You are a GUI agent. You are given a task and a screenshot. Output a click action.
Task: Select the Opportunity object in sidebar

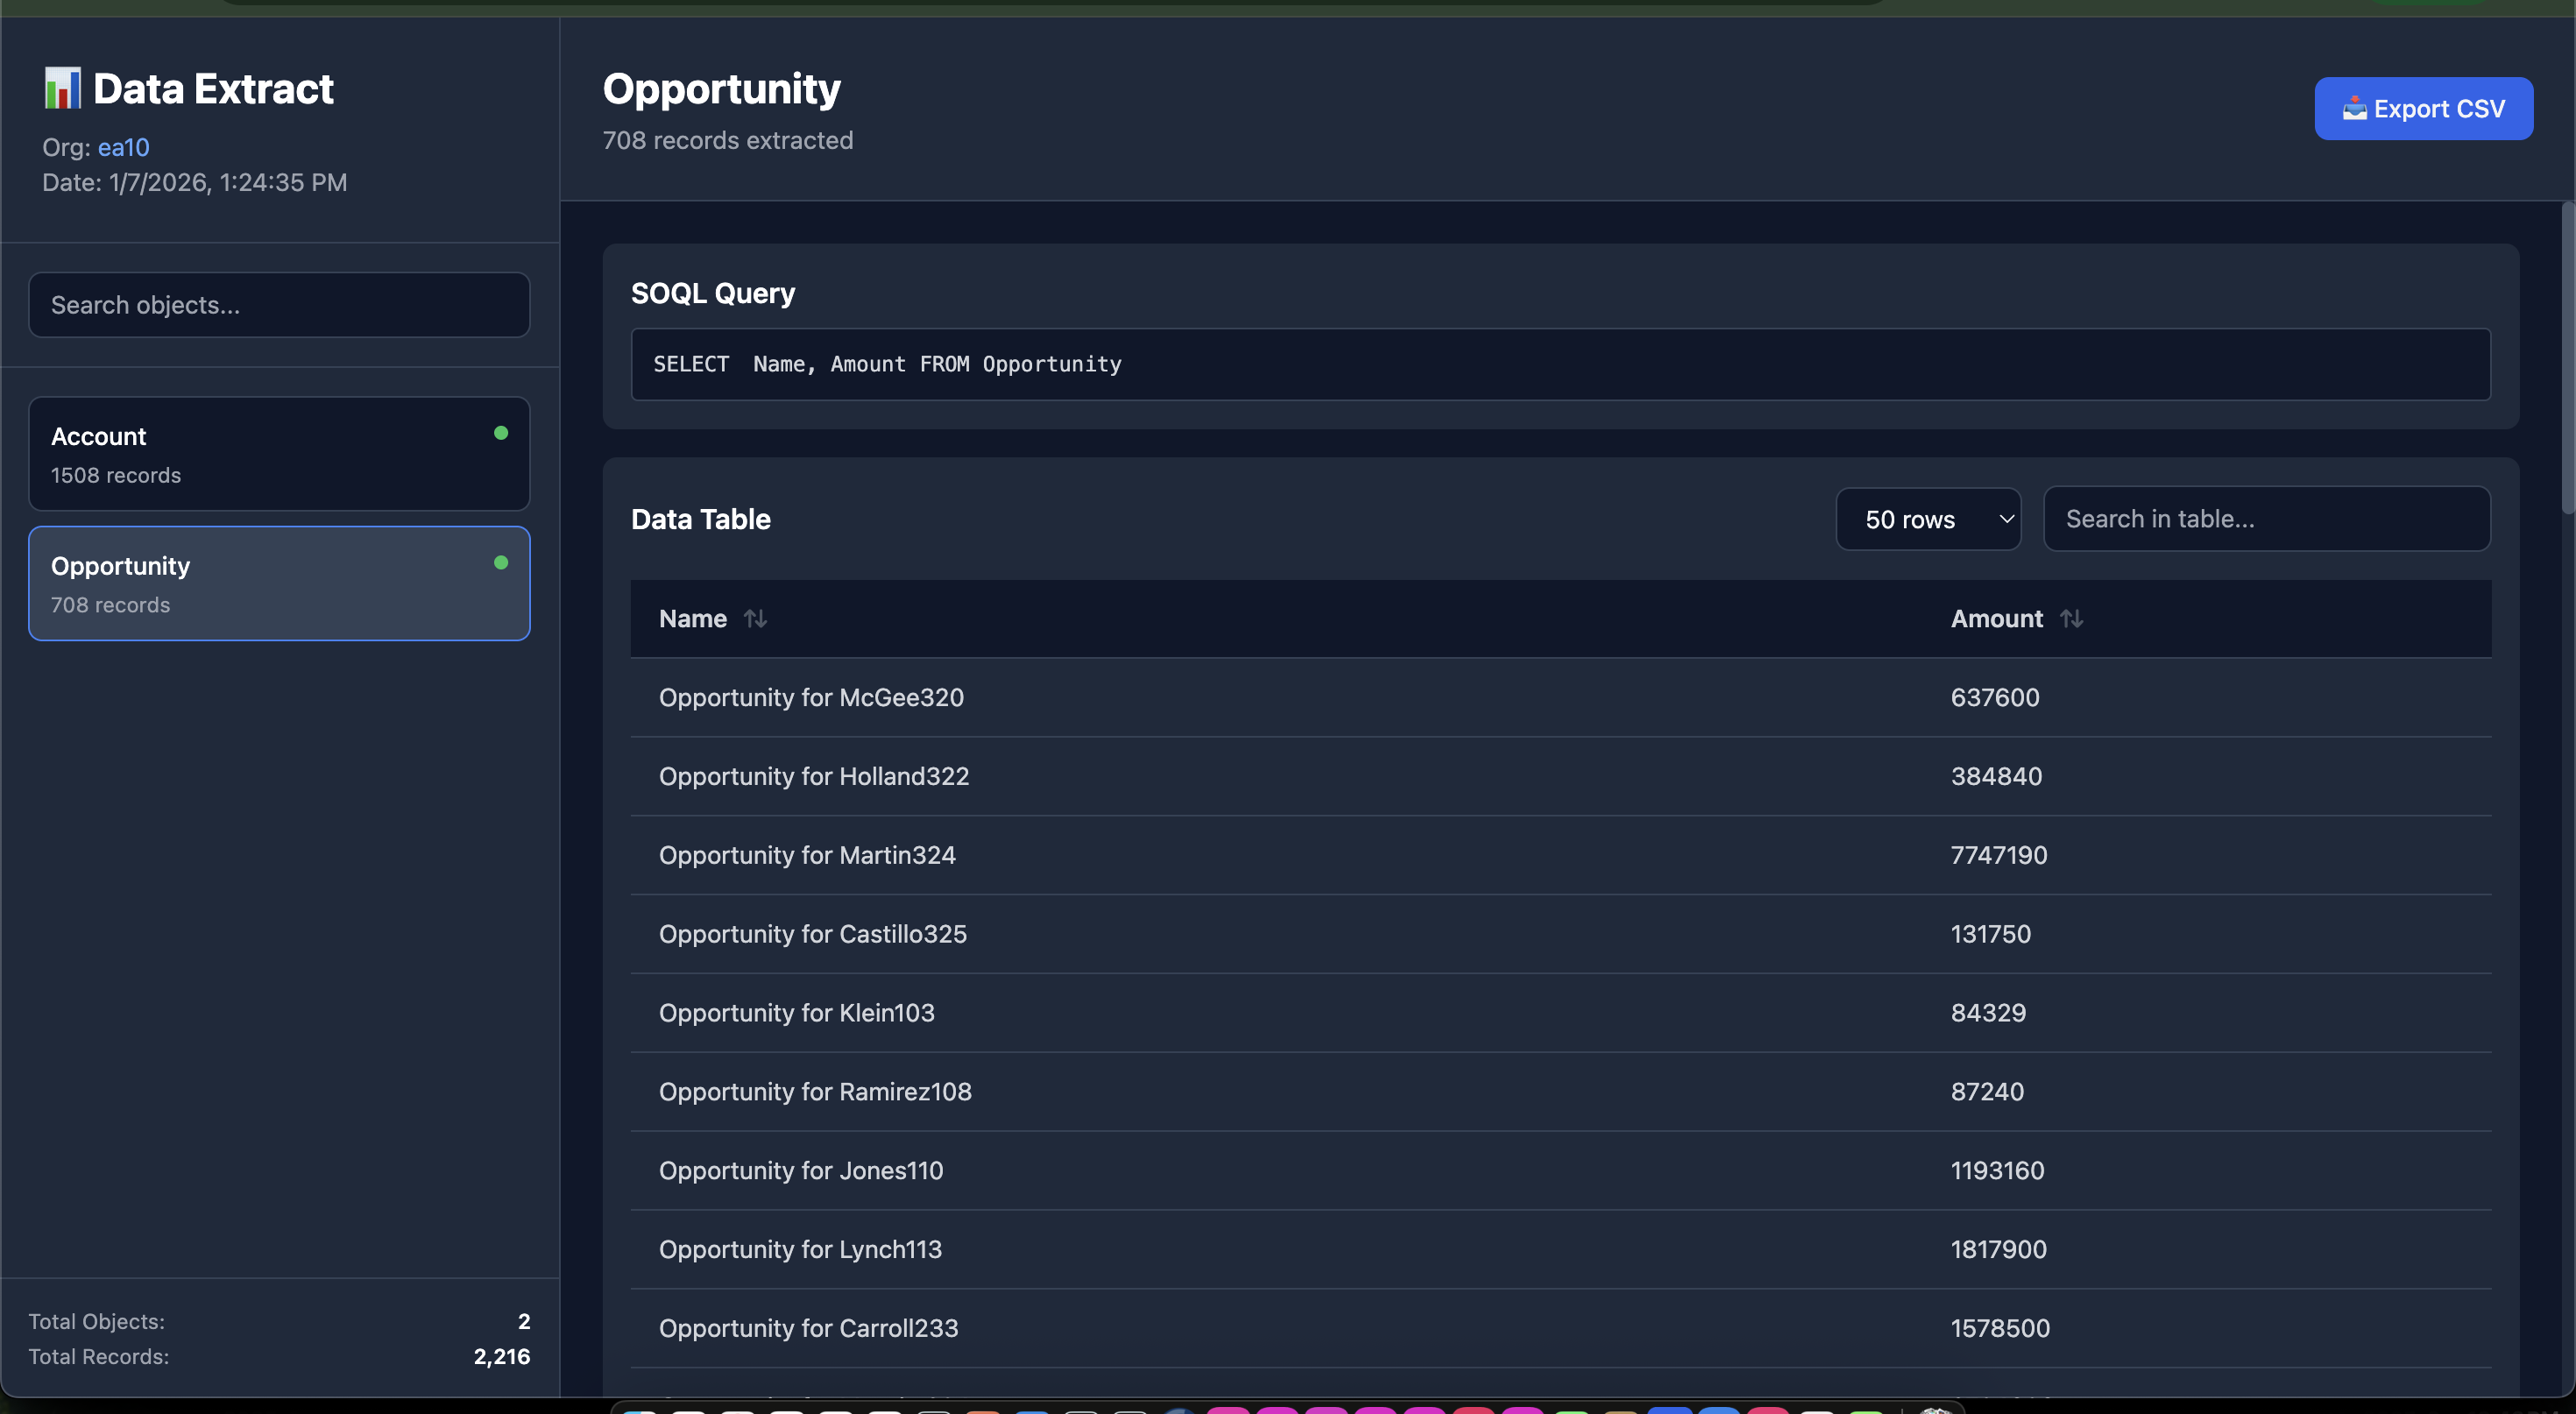pyautogui.click(x=279, y=584)
